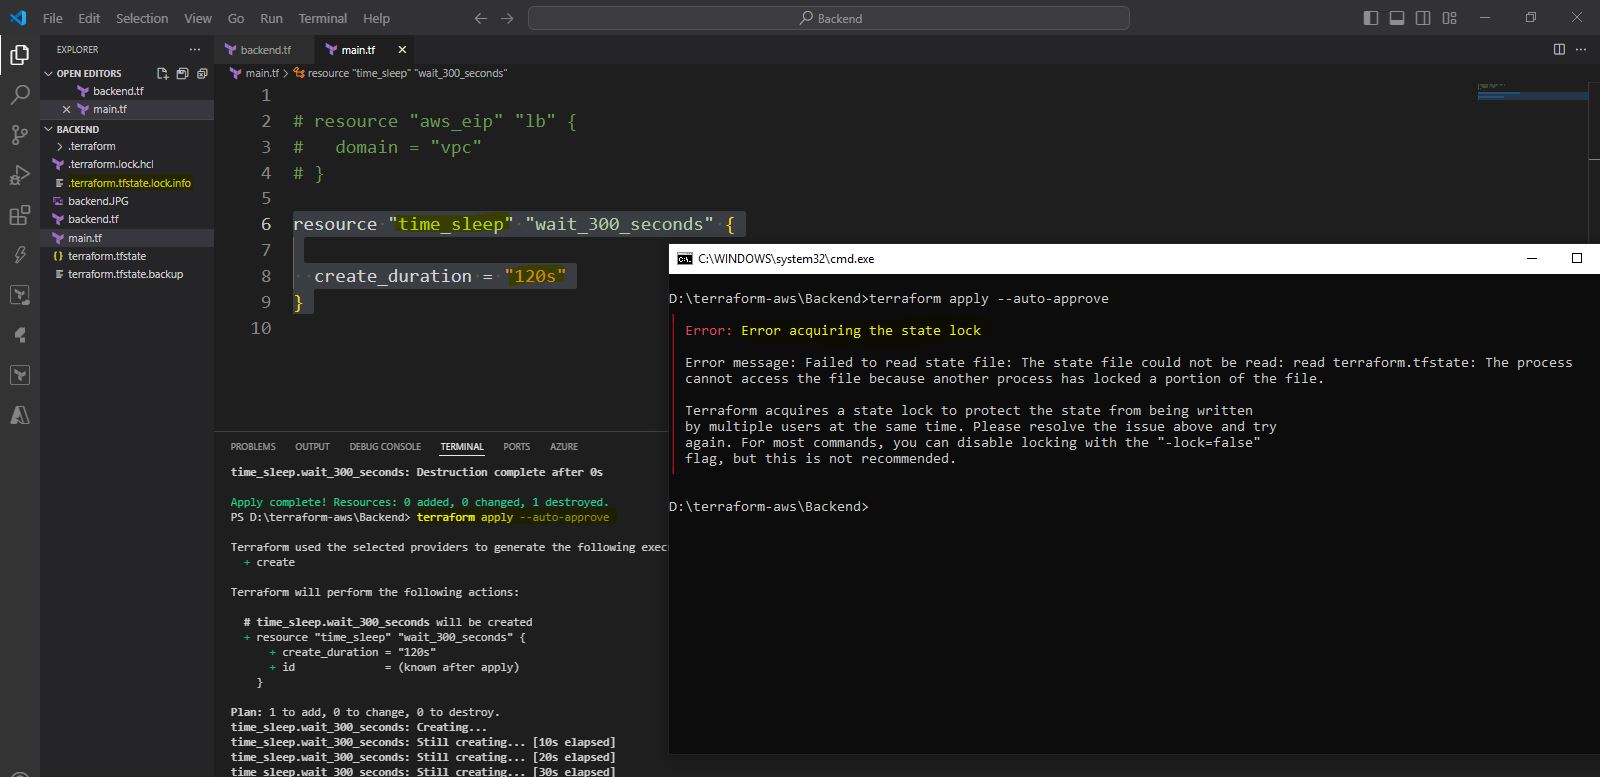
Task: Open the Run and Debug view
Action: tap(19, 176)
